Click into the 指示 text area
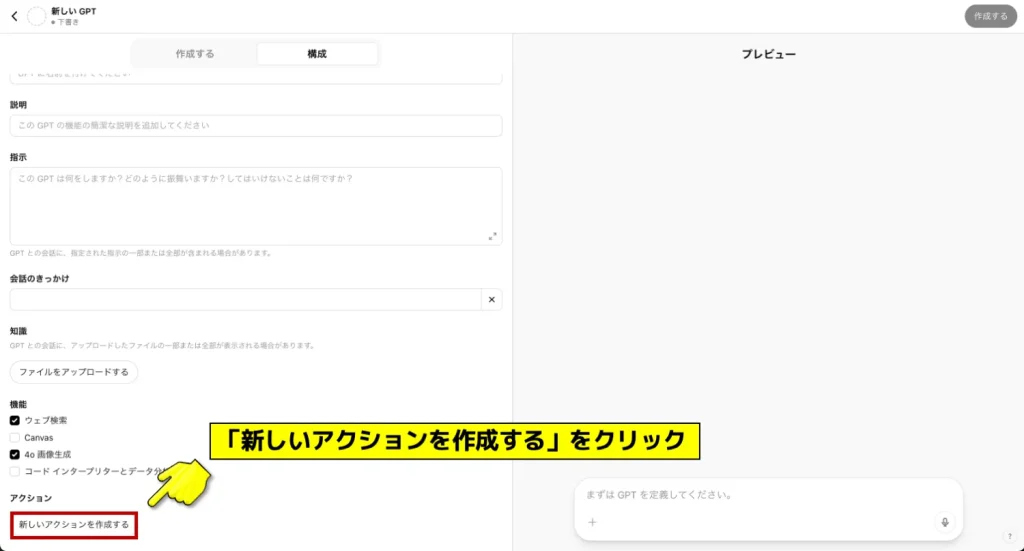This screenshot has width=1024, height=551. [x=256, y=206]
